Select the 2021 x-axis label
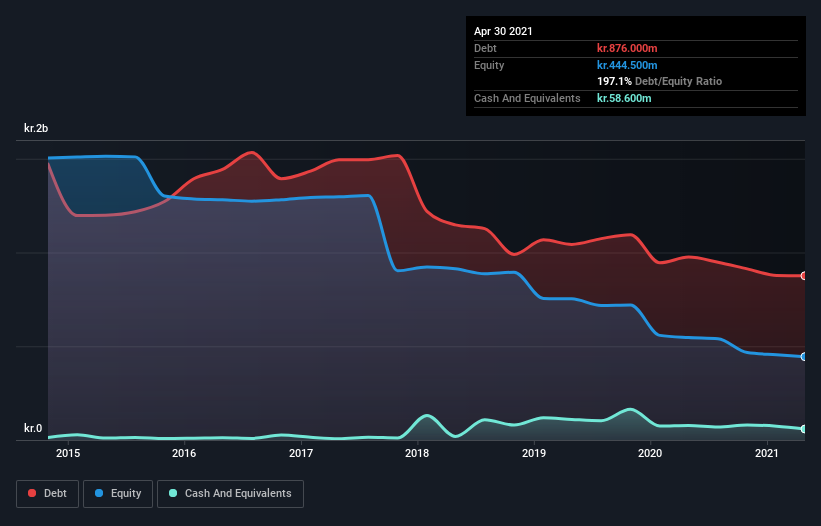 point(767,453)
